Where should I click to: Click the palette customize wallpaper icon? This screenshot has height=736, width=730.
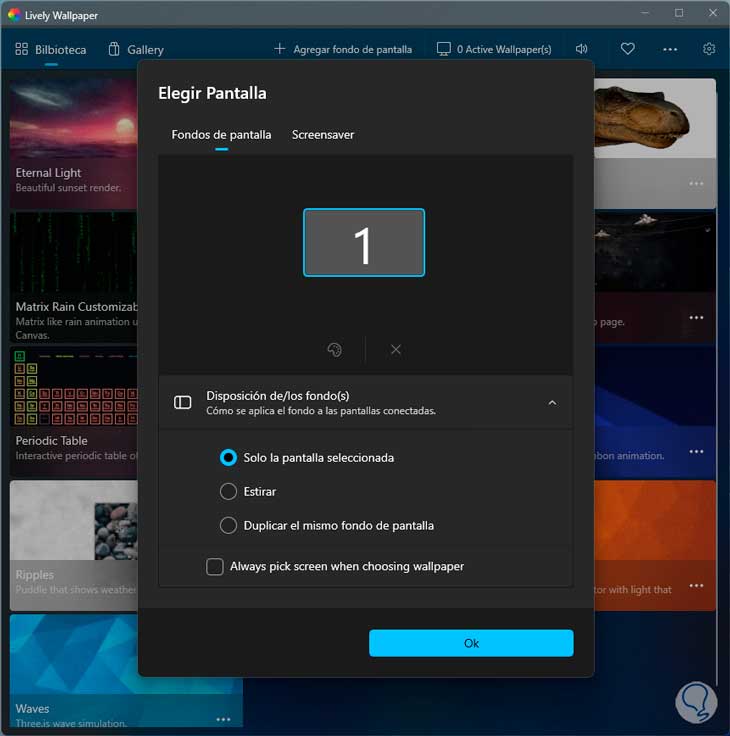pos(334,350)
